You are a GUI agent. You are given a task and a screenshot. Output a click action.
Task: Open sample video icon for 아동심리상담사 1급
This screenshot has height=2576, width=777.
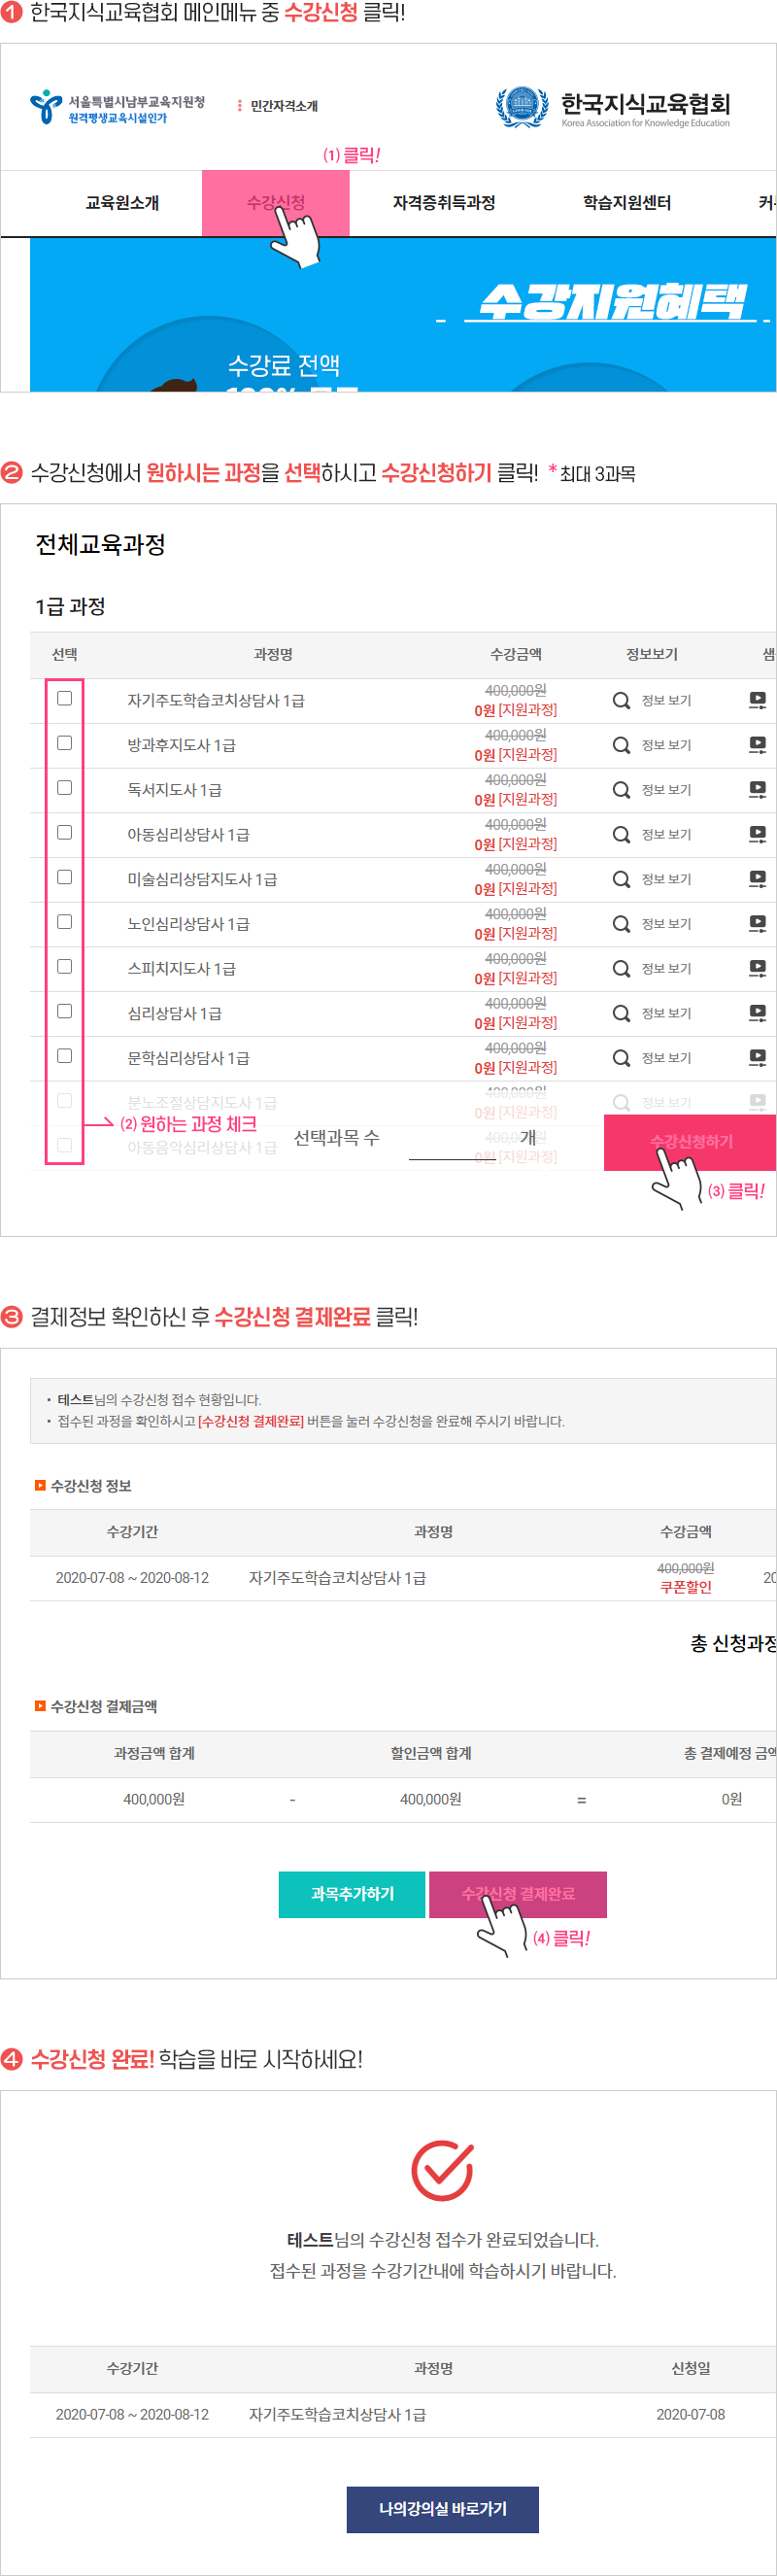tap(757, 834)
